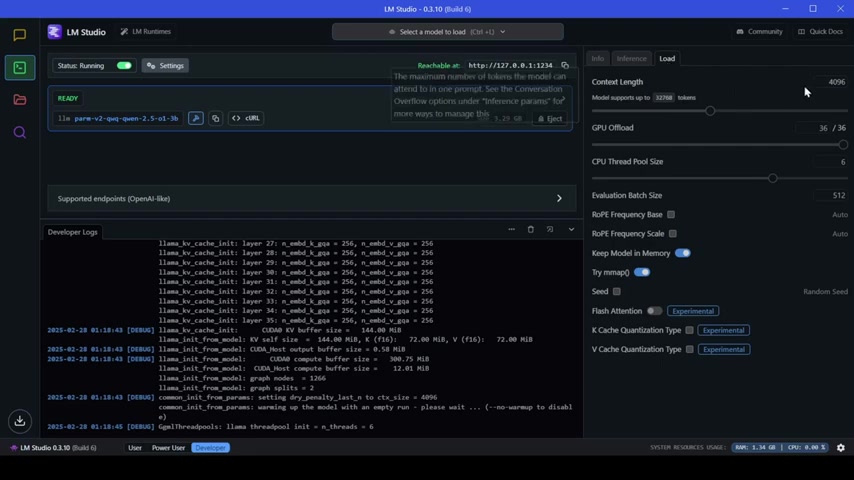Open server Settings
The image size is (854, 480).
[165, 65]
